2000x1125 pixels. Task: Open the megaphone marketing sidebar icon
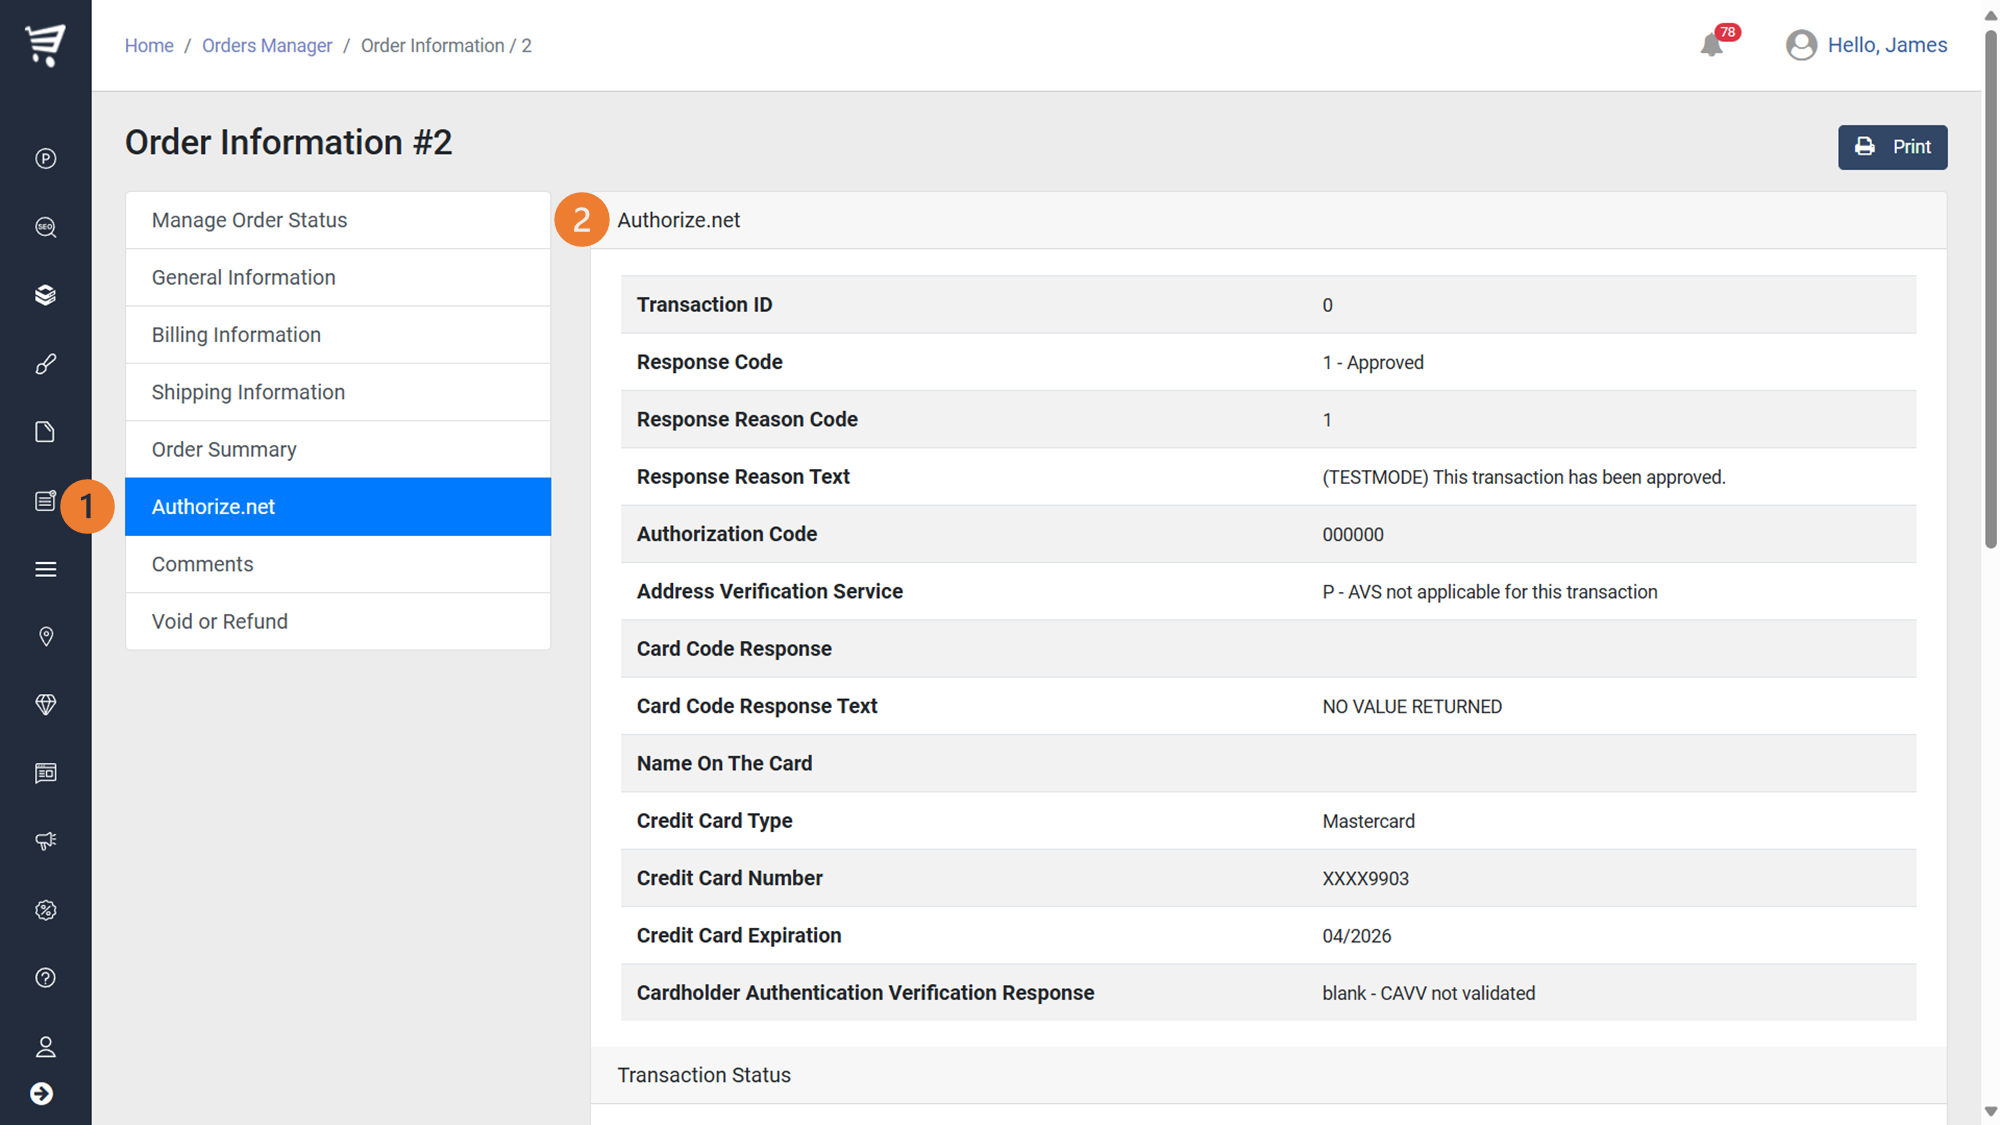[45, 841]
